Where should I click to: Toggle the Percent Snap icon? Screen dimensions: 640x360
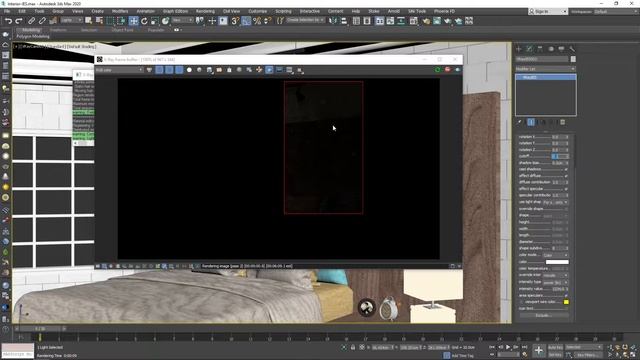pos(257,21)
